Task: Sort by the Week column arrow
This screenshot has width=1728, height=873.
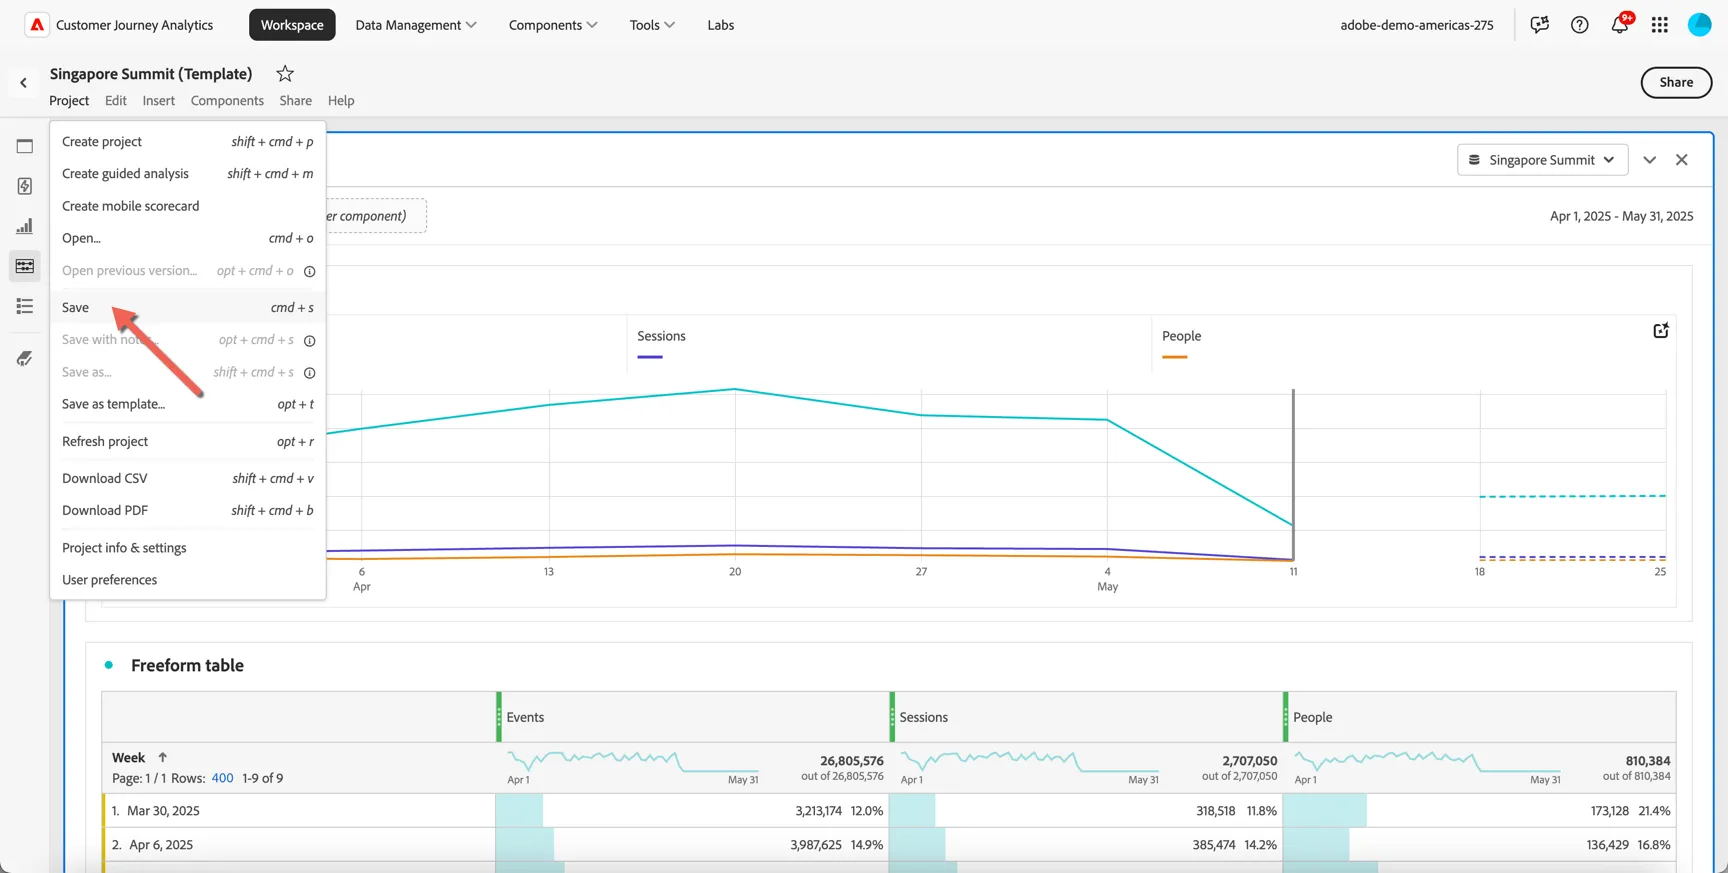Action: 163,757
